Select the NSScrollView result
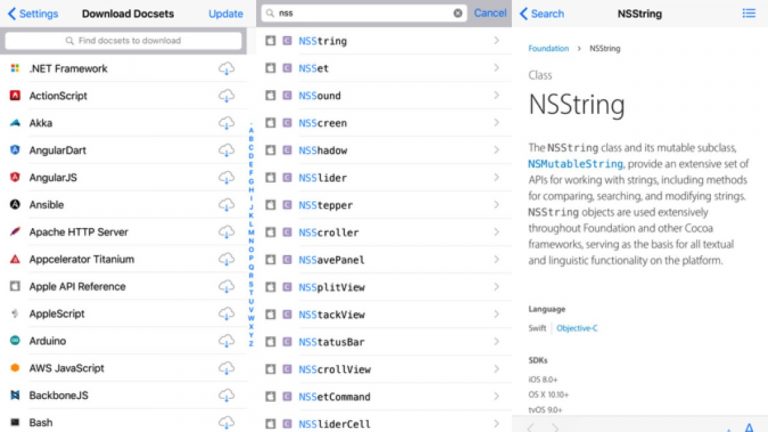The height and width of the screenshot is (432, 768). pos(384,369)
